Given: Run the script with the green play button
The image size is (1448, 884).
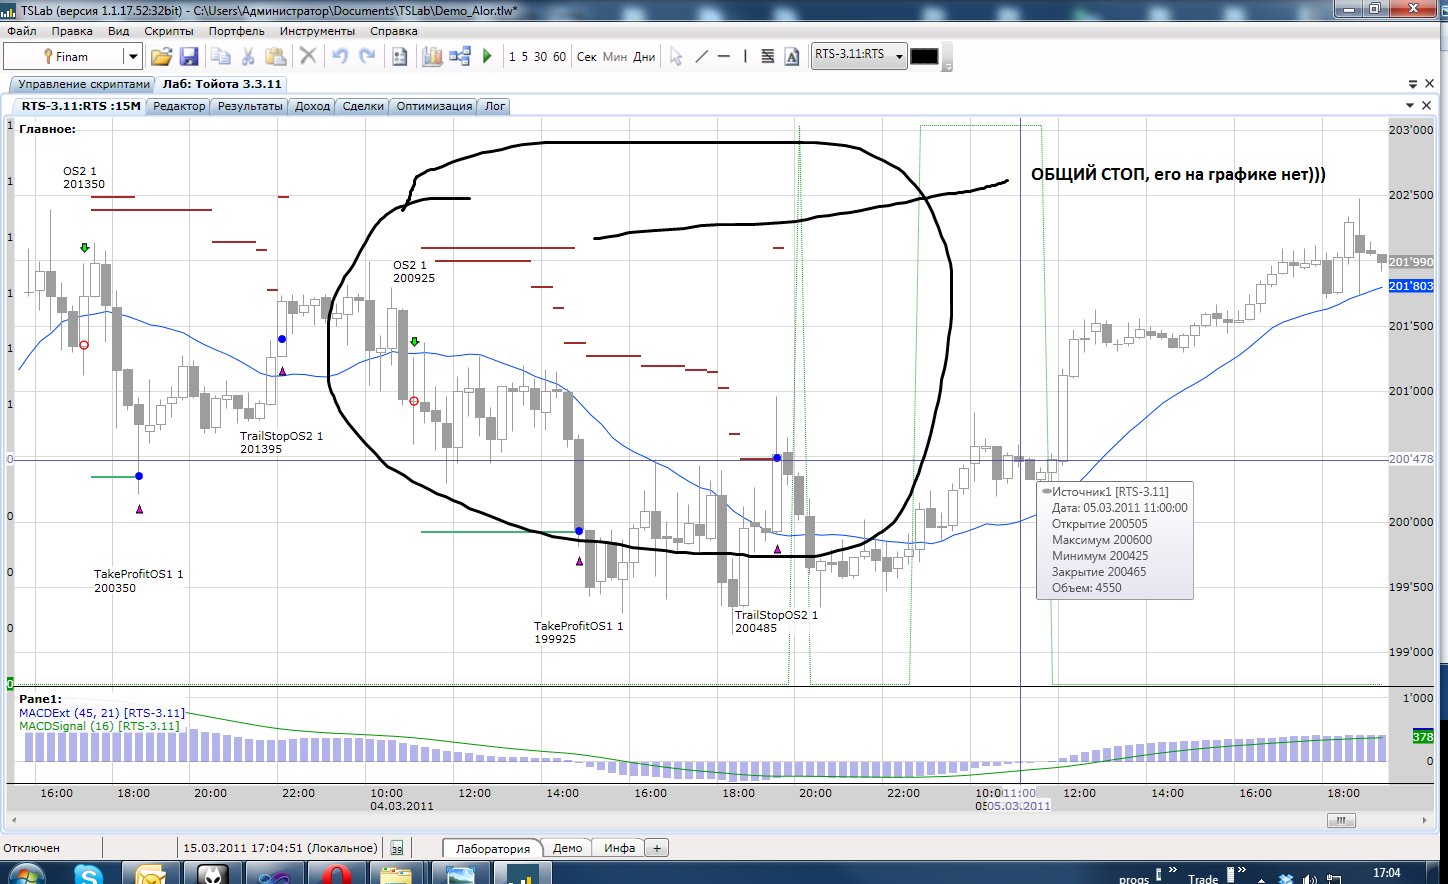Looking at the screenshot, I should (x=487, y=56).
